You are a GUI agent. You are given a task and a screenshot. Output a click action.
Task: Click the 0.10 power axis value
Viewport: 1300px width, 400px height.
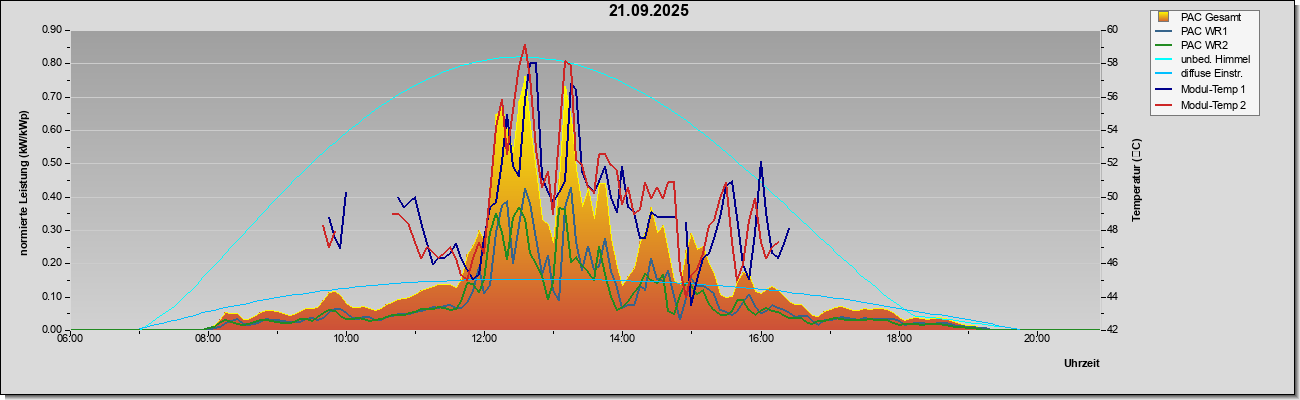[x=53, y=297]
